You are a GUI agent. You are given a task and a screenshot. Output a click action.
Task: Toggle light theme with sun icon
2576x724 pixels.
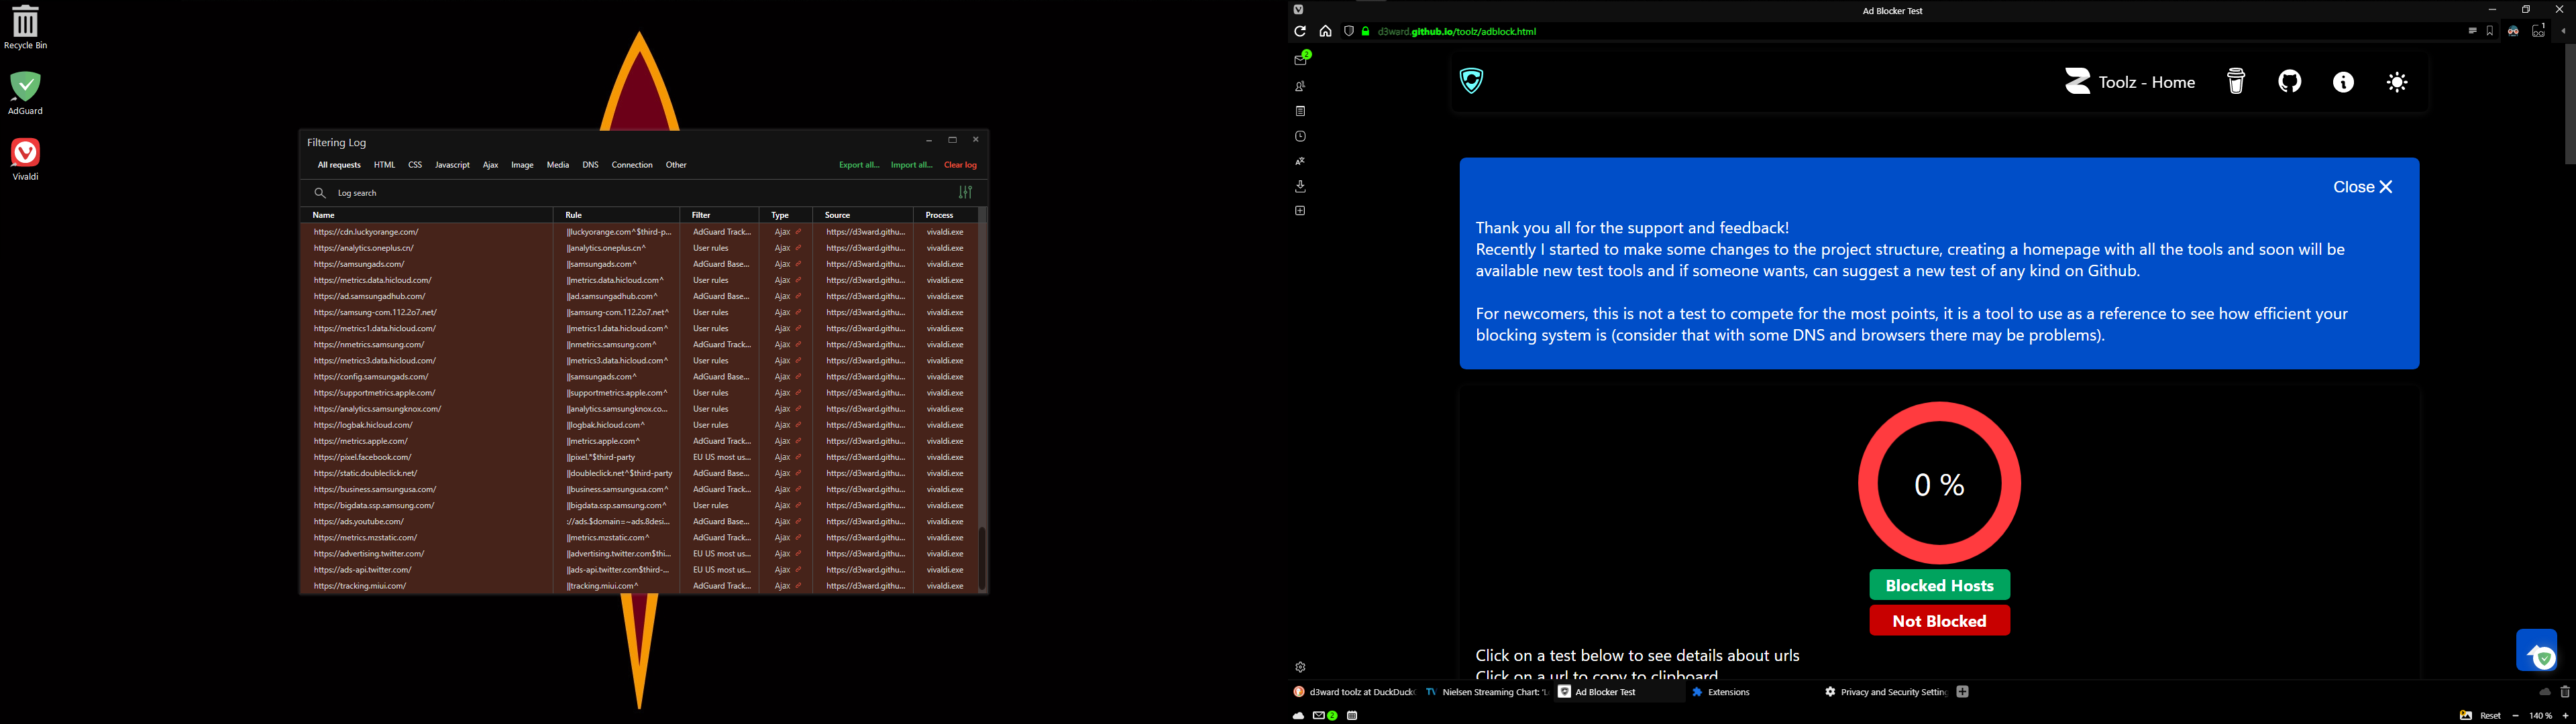coord(2397,82)
